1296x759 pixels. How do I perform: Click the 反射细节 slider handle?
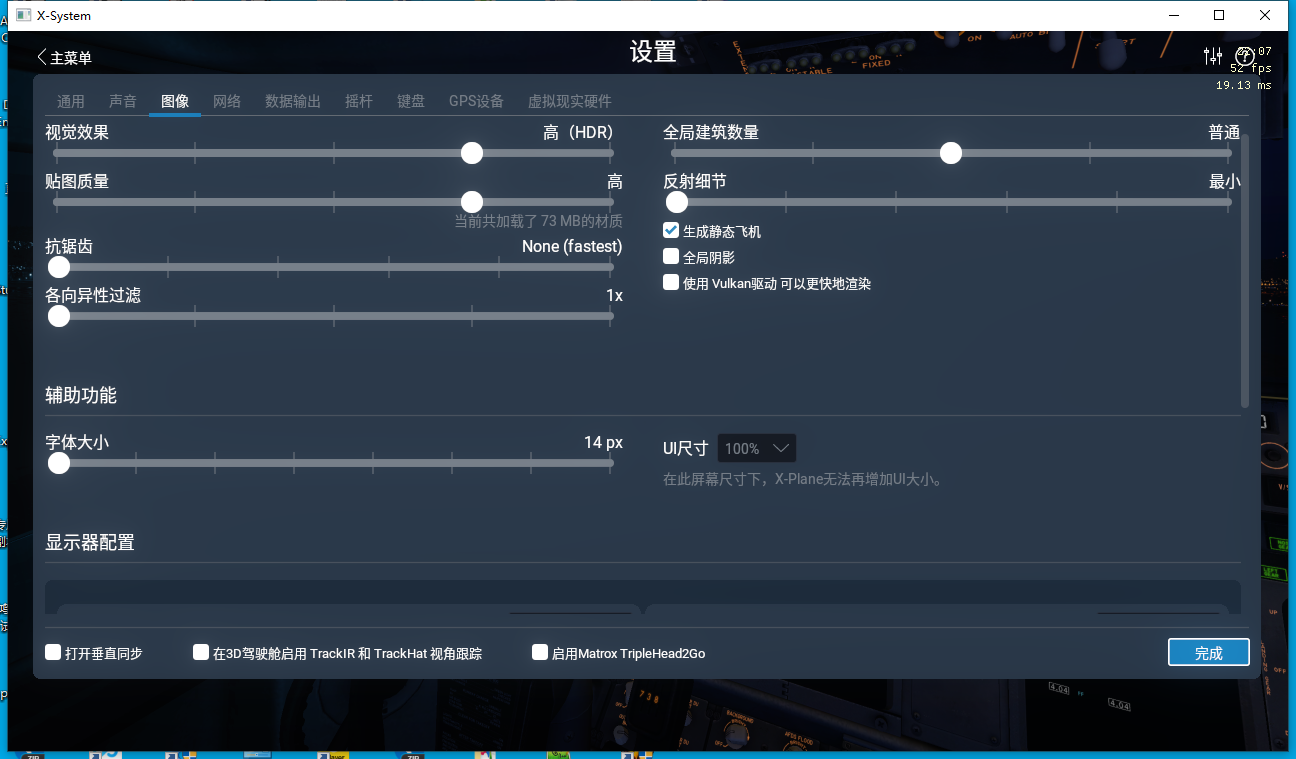coord(677,202)
